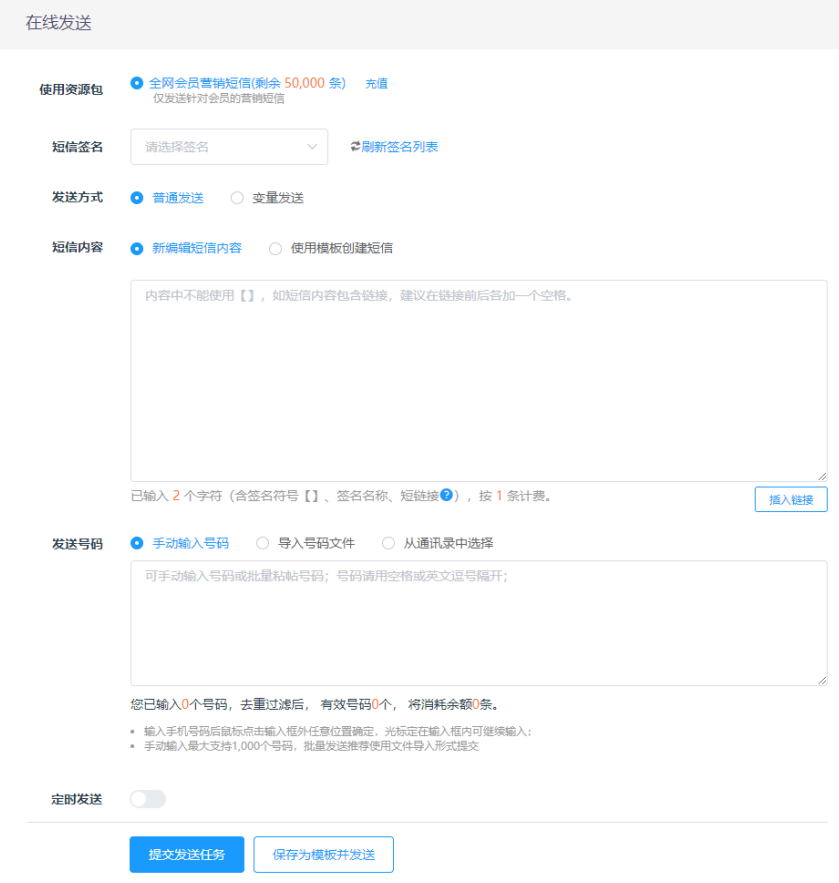The height and width of the screenshot is (883, 839).
Task: Click the blue question mark help icon
Action: click(x=447, y=494)
